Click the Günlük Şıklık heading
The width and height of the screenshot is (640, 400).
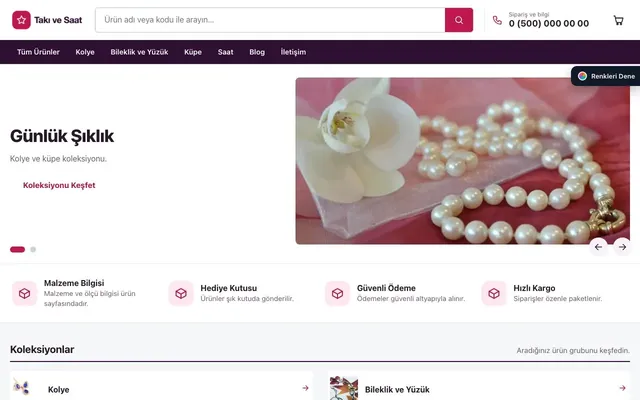pos(62,136)
